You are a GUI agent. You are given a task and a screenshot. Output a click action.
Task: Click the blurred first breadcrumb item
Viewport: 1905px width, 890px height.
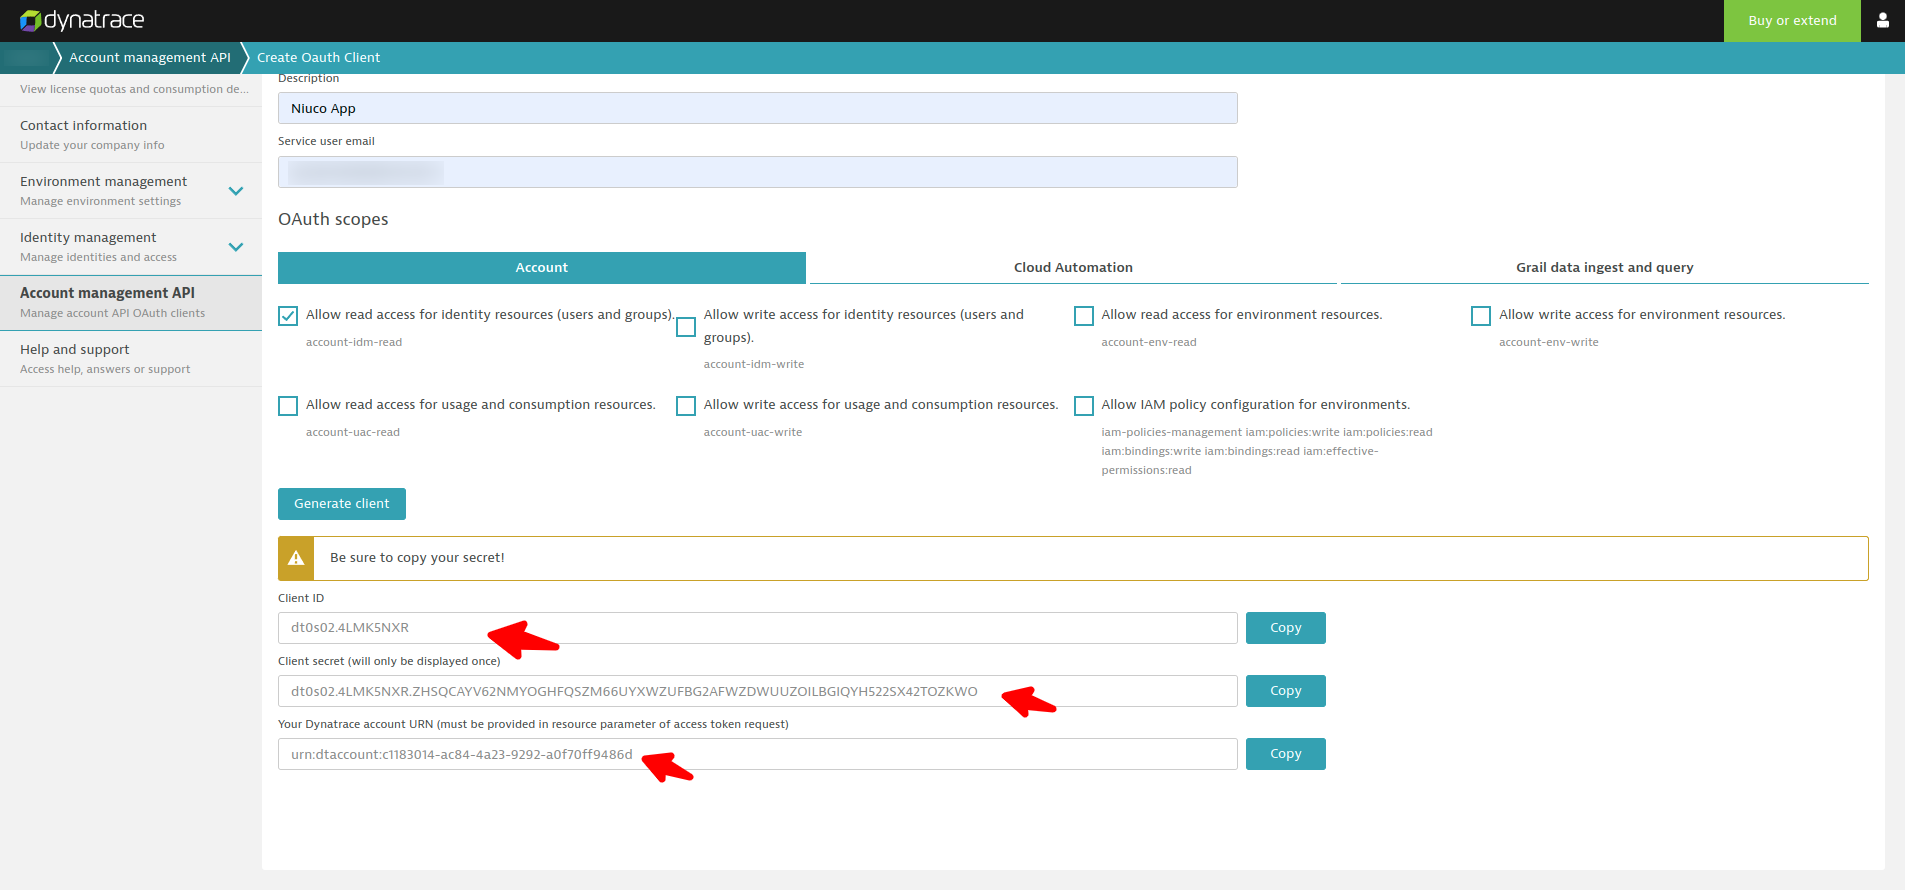pyautogui.click(x=26, y=58)
